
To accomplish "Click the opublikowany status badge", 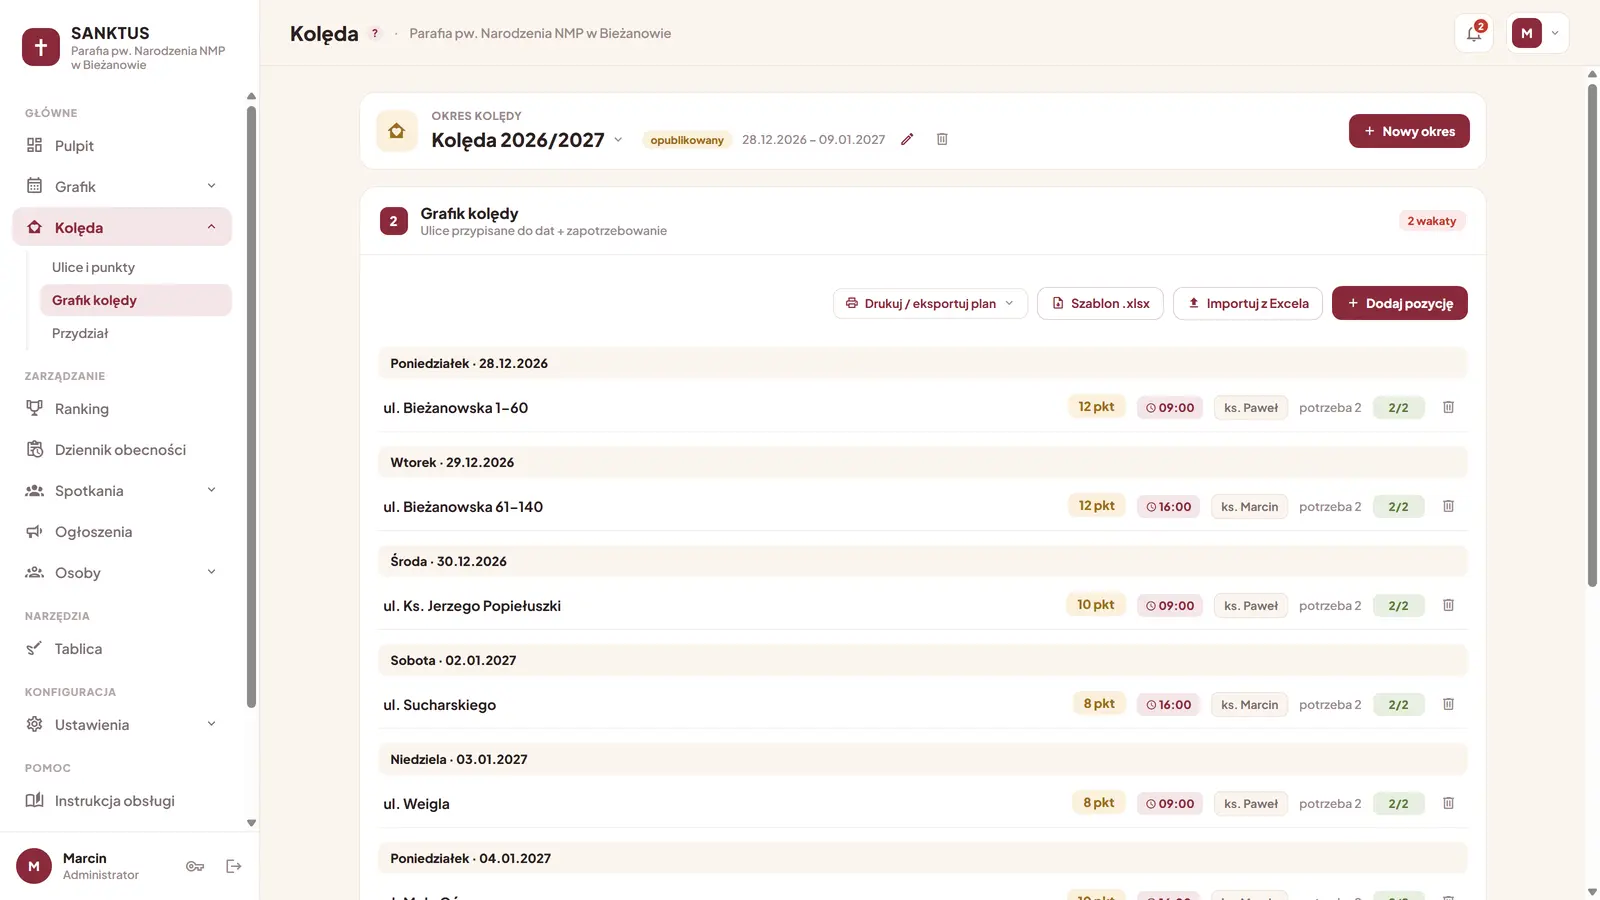I will [687, 140].
